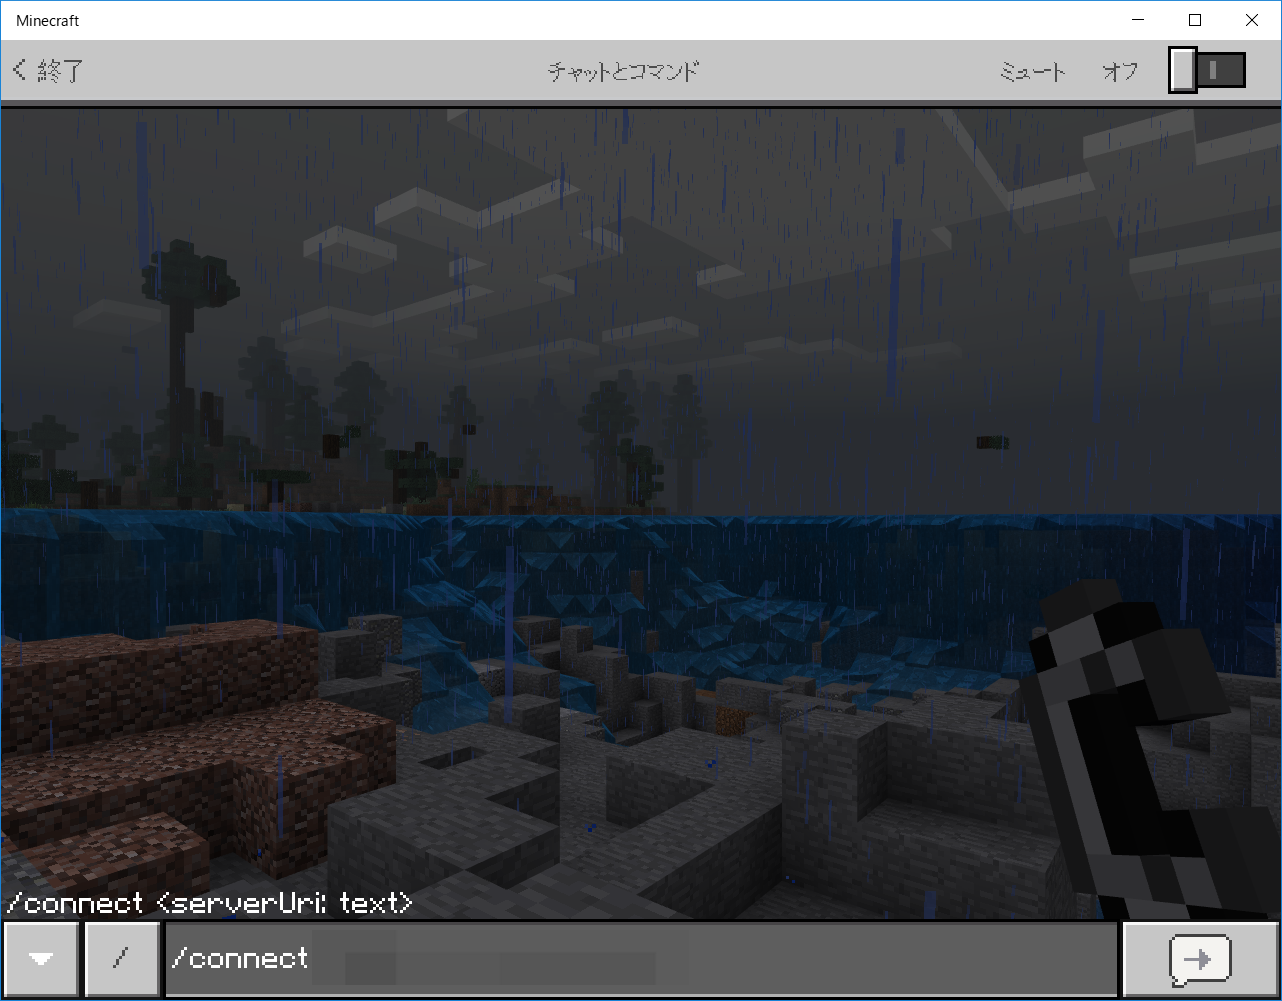Click the ミュート label
This screenshot has width=1282, height=1001.
1033,71
